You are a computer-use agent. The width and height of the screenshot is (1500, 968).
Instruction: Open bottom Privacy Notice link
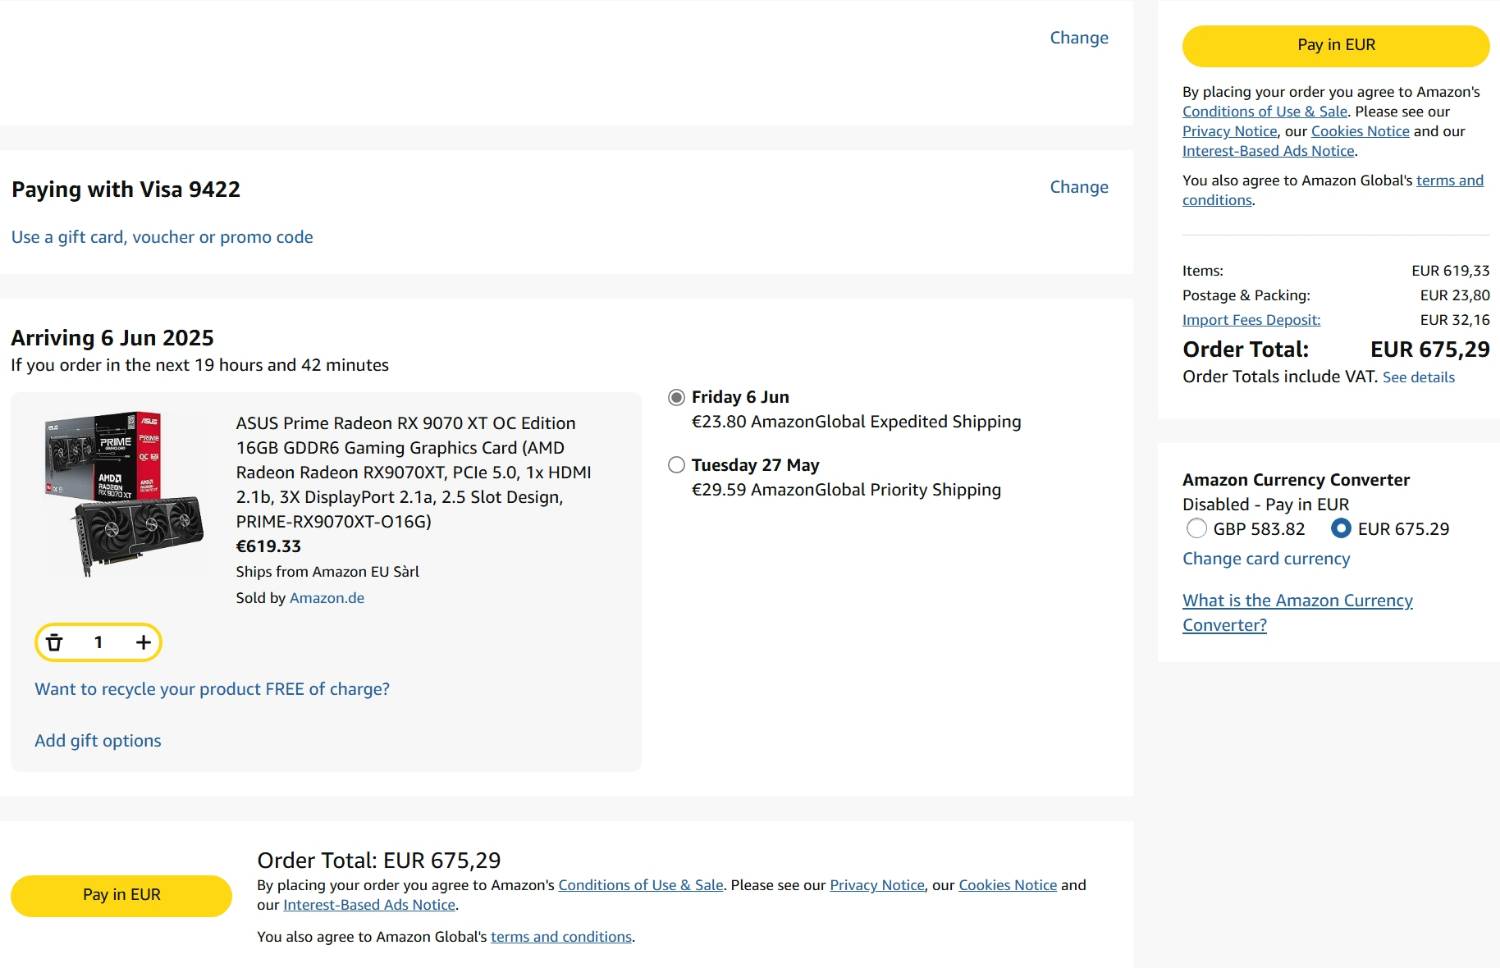click(877, 885)
